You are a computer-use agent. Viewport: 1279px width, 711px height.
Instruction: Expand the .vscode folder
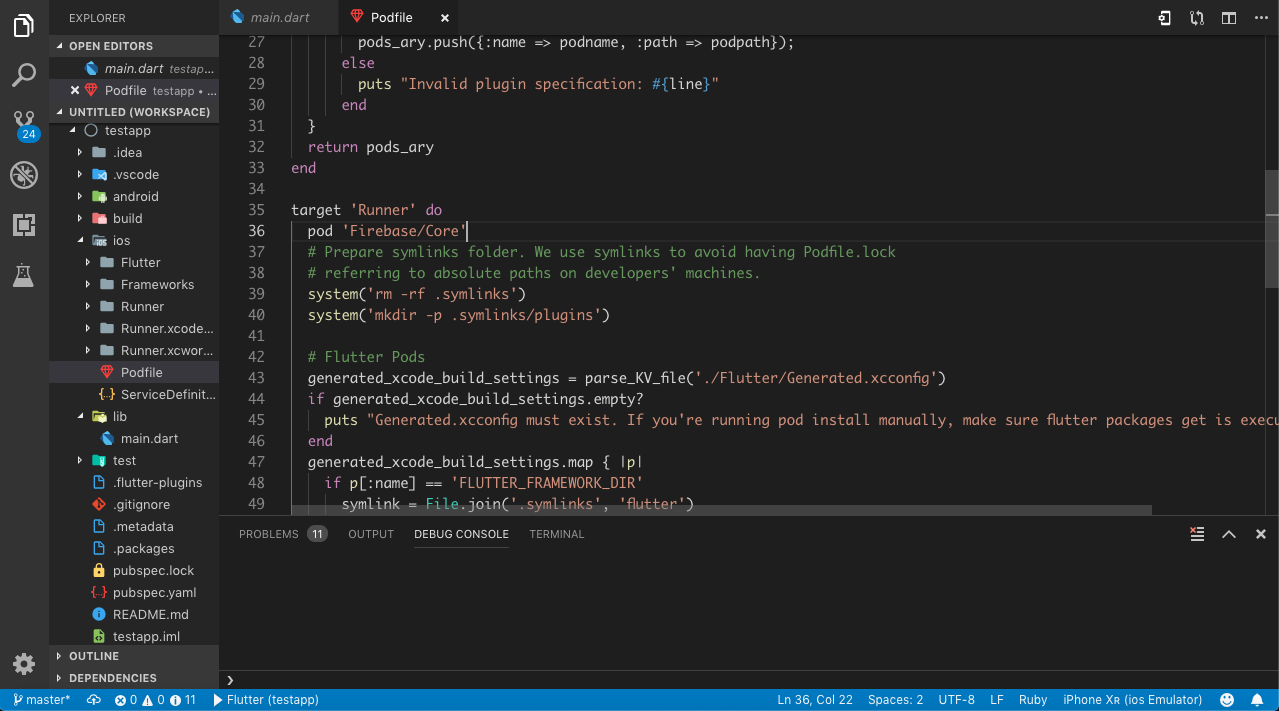pos(134,175)
